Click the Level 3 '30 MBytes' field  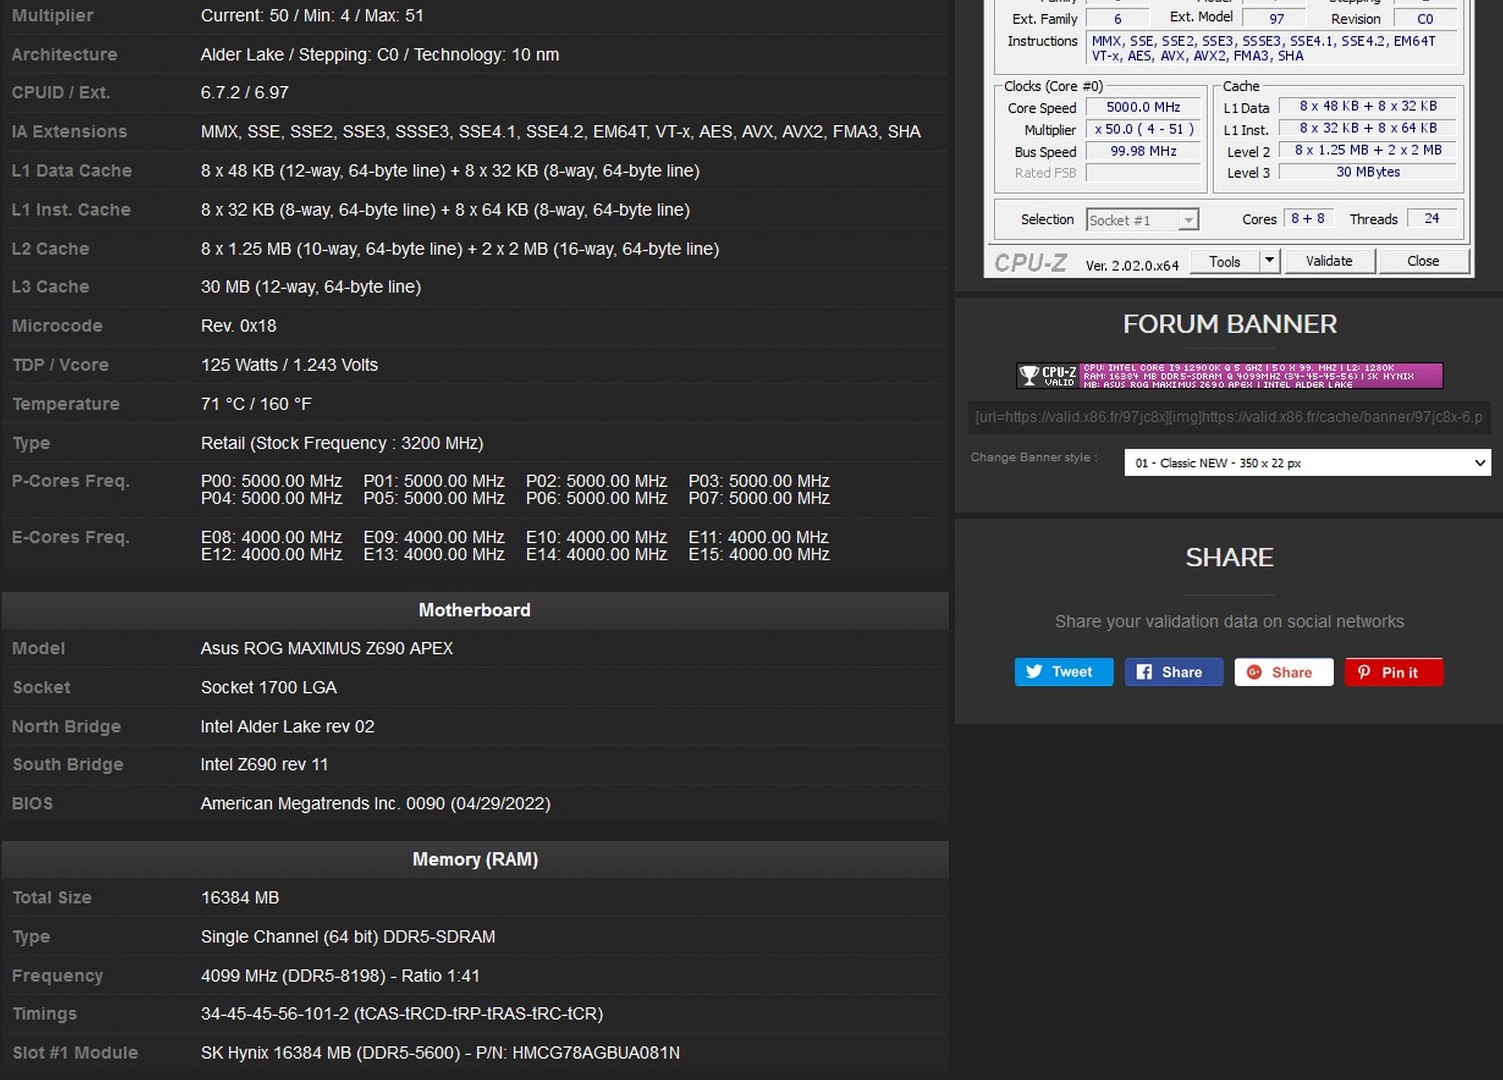coord(1367,172)
